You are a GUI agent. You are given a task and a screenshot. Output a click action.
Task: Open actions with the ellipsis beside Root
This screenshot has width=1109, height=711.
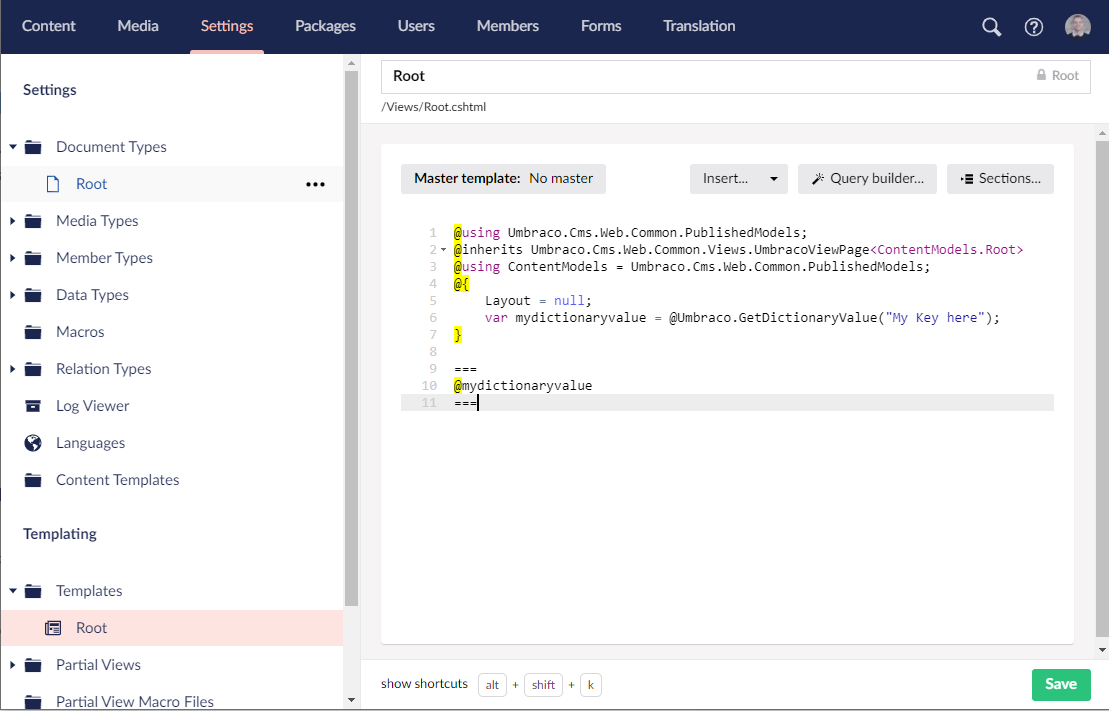315,184
